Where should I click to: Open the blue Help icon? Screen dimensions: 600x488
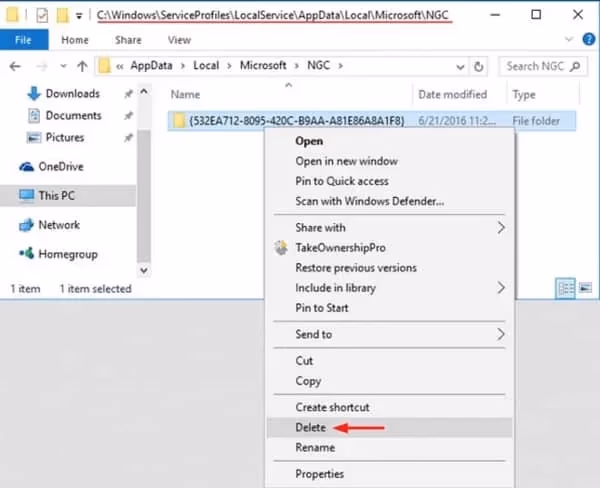pos(589,39)
